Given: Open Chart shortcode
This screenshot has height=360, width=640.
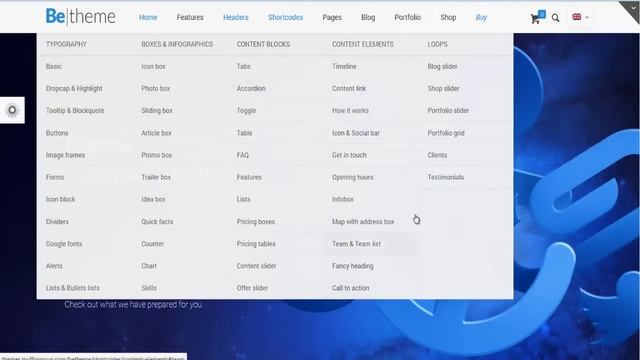Looking at the screenshot, I should coord(149,266).
